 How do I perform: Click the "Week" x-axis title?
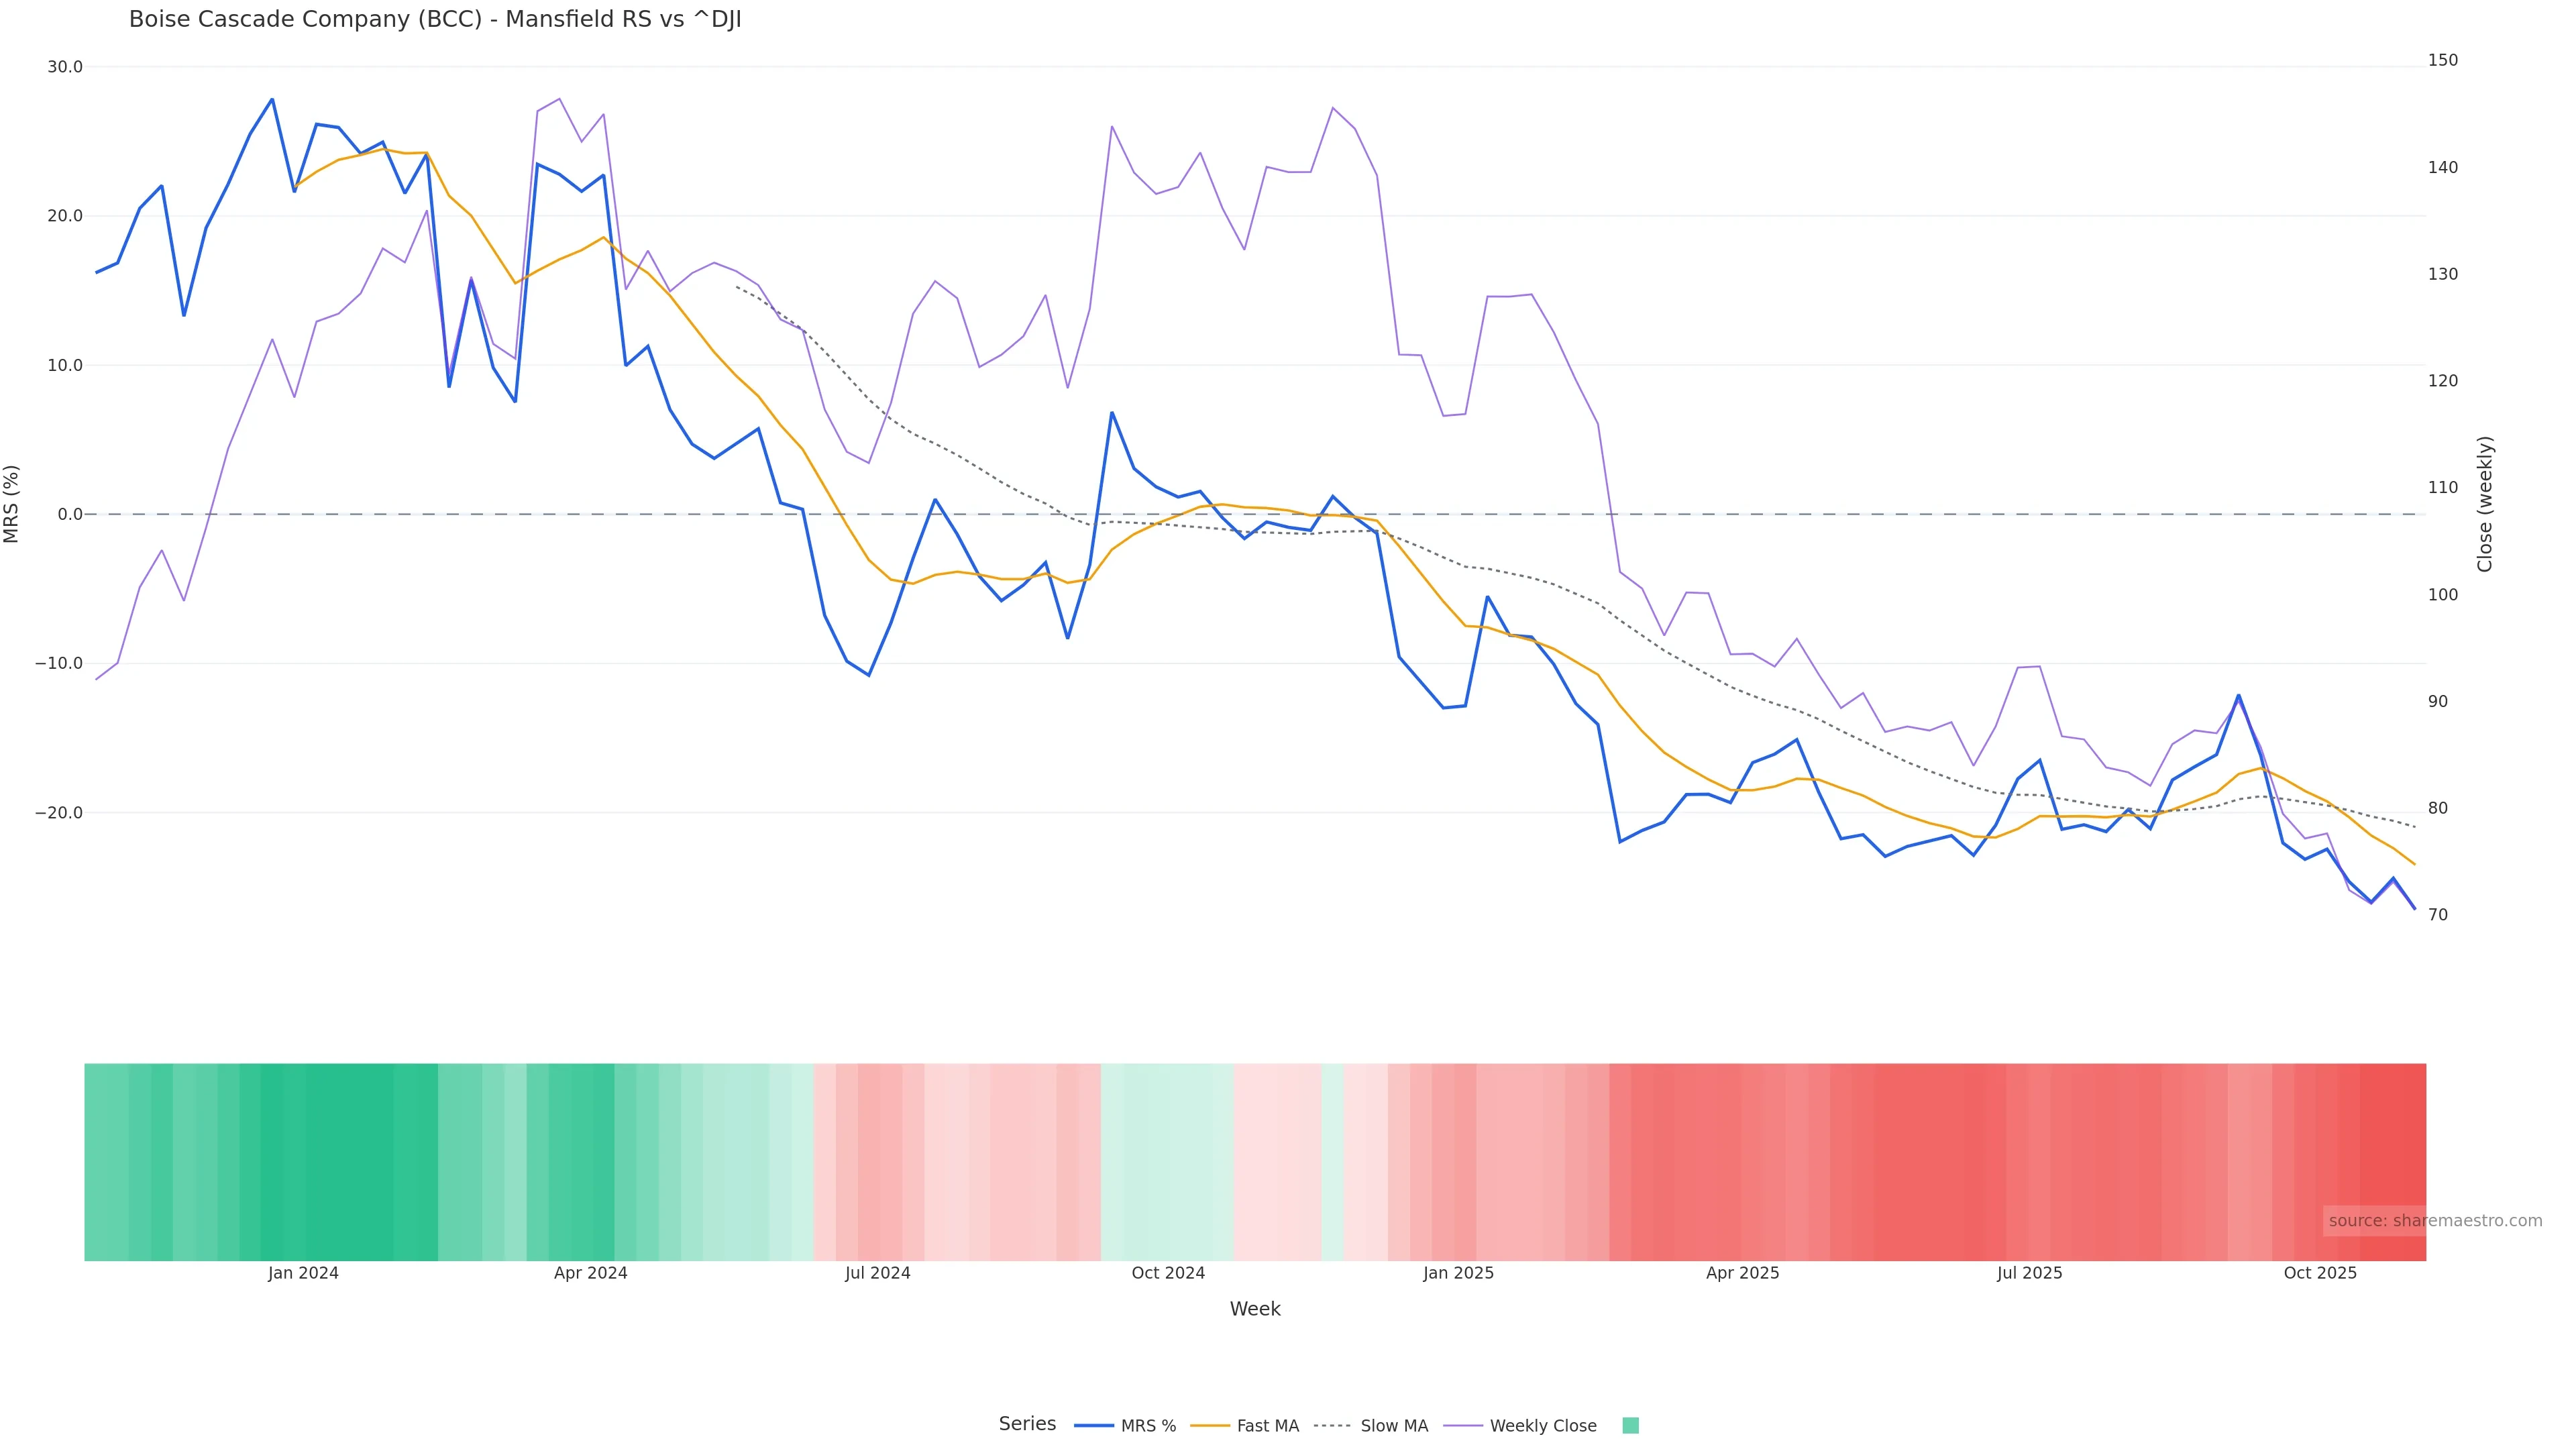coord(1254,1309)
